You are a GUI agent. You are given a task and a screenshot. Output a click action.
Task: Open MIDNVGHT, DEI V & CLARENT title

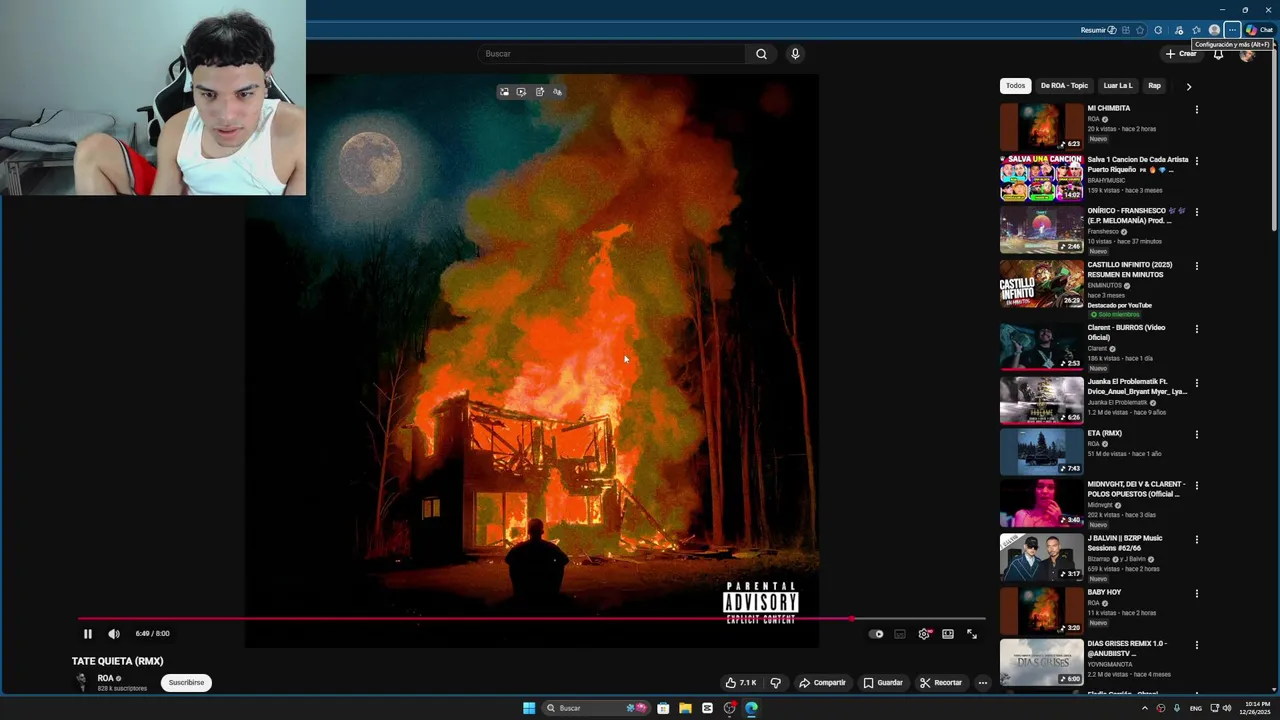point(1136,489)
